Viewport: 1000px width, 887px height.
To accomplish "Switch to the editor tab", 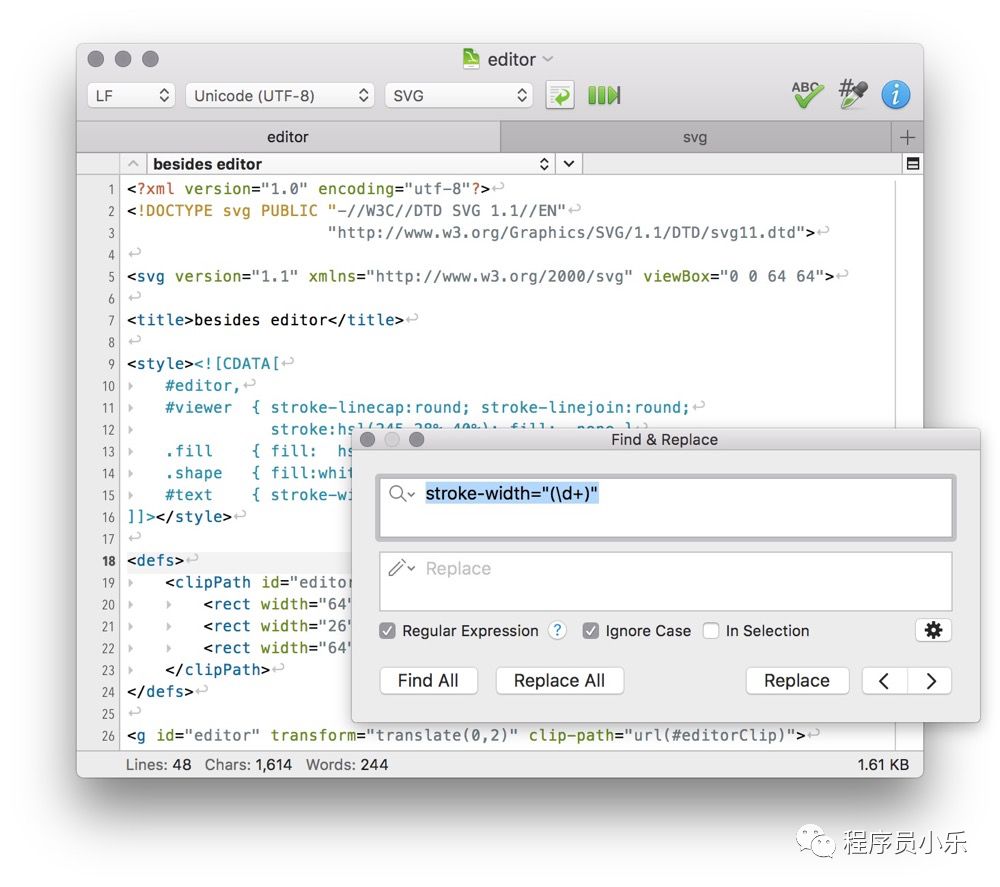I will click(288, 137).
